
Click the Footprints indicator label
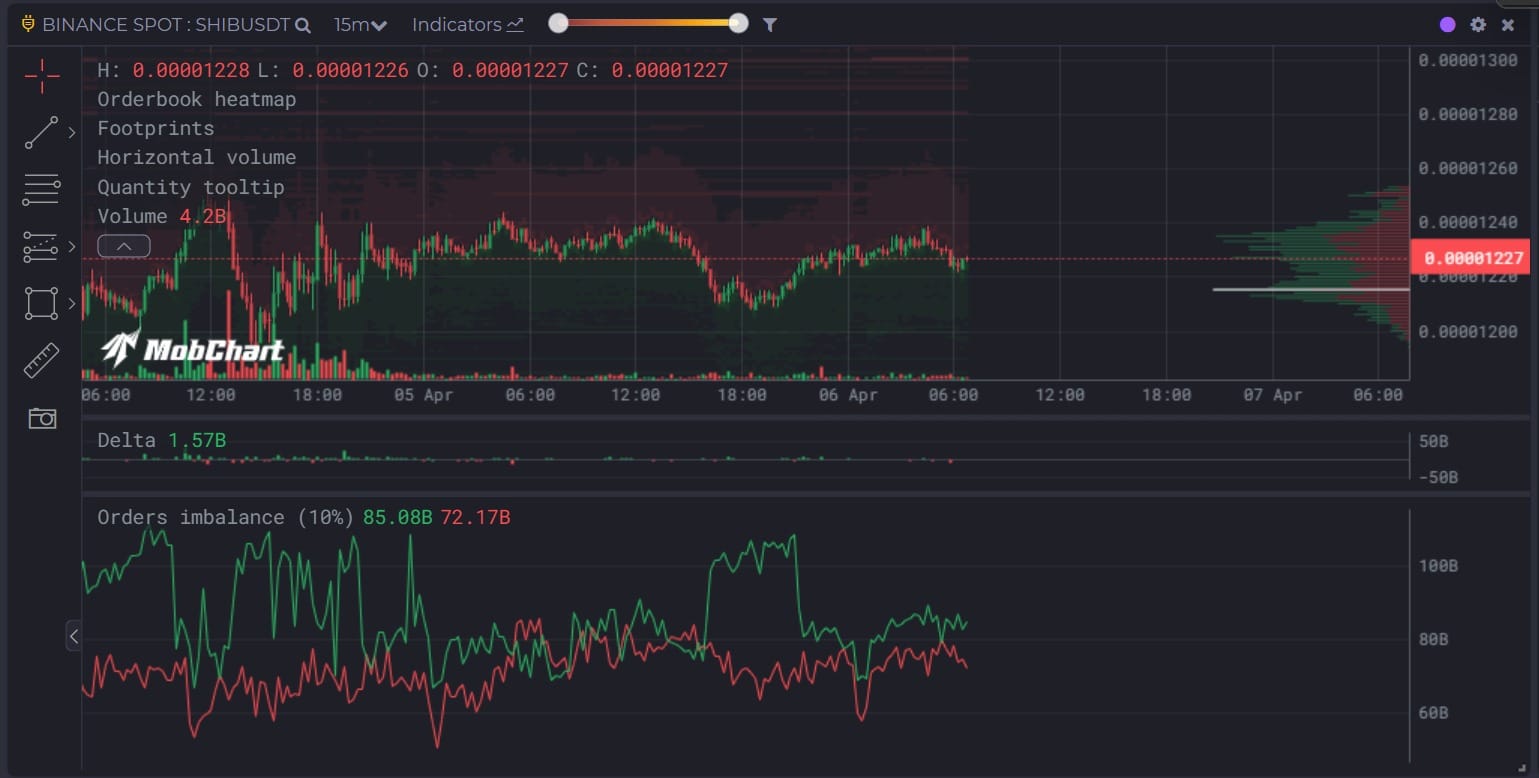[x=155, y=128]
